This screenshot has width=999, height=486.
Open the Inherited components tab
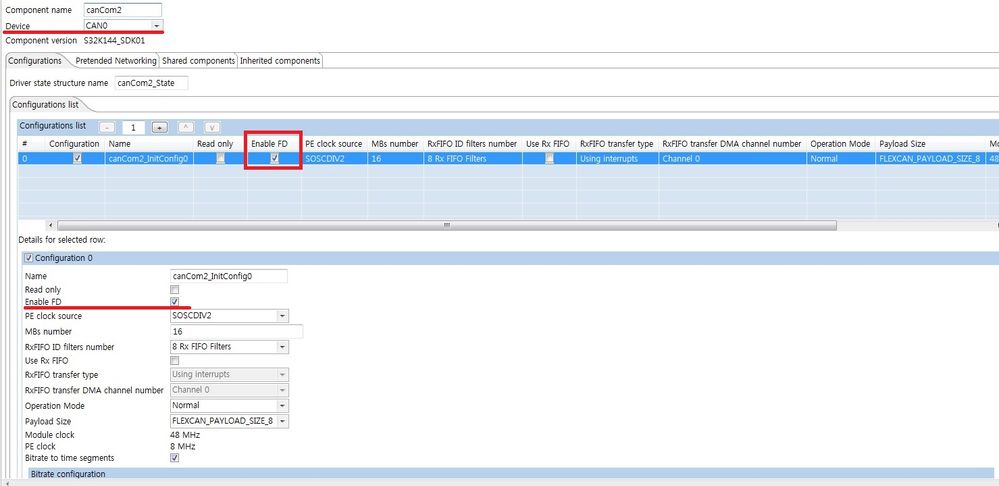pyautogui.click(x=280, y=61)
